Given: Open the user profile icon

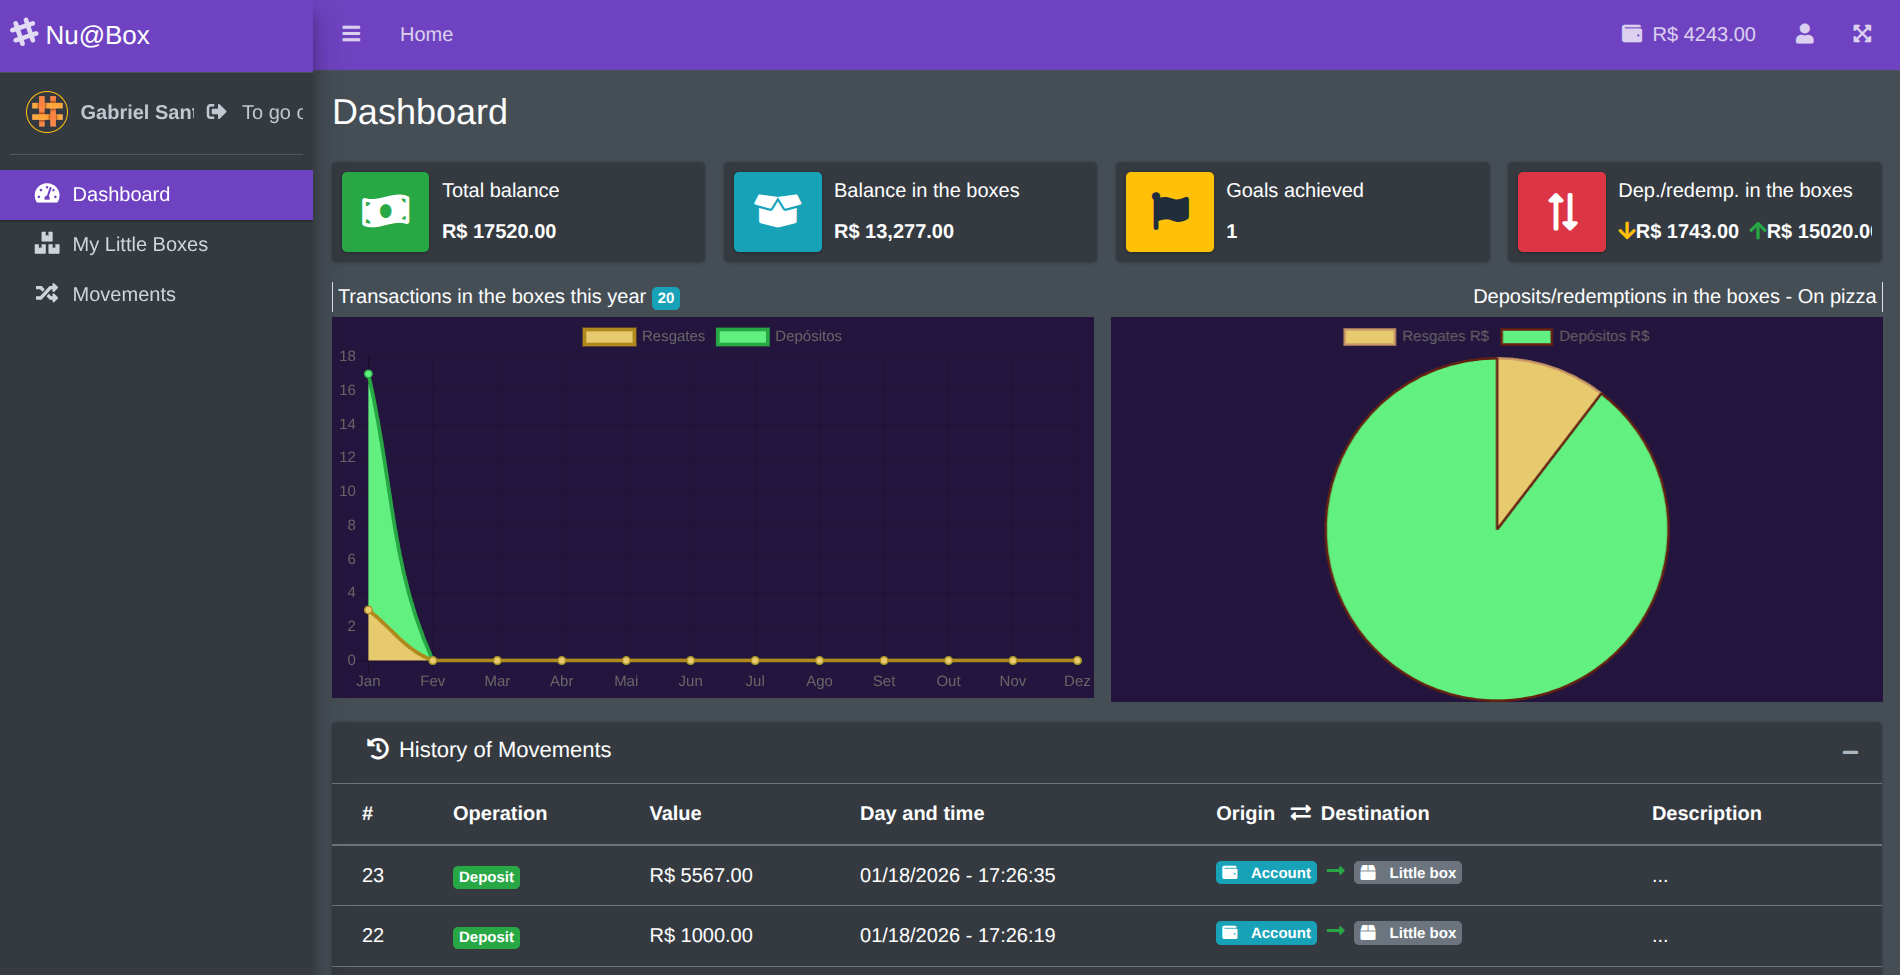Looking at the screenshot, I should [1804, 34].
